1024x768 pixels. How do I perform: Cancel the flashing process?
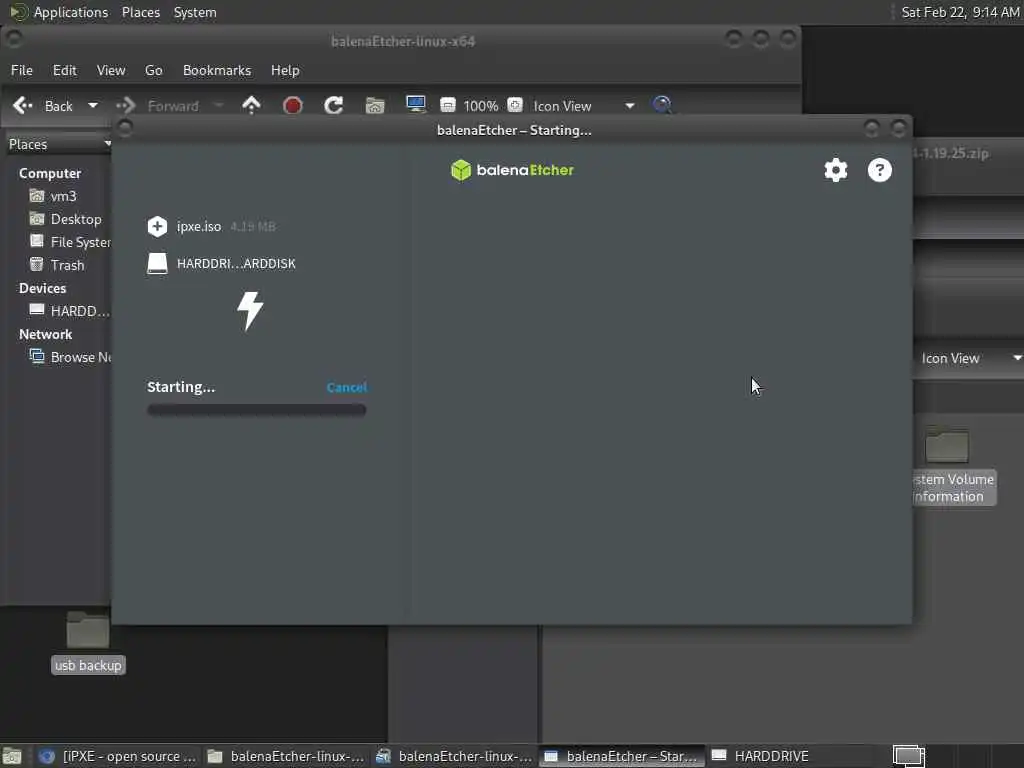click(x=347, y=387)
